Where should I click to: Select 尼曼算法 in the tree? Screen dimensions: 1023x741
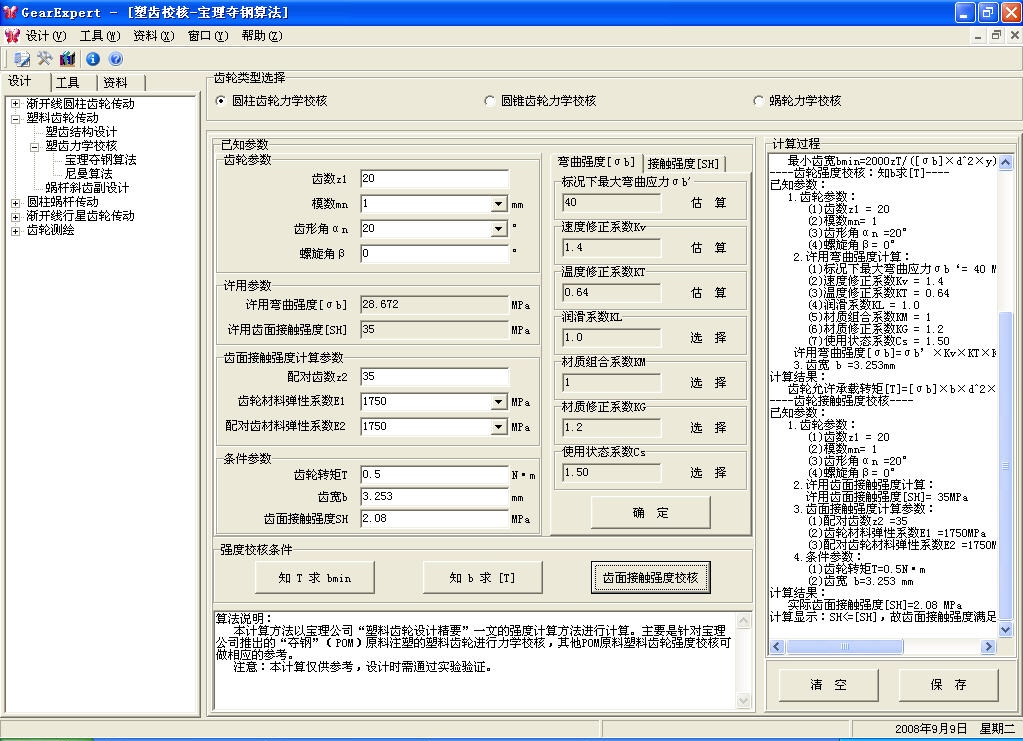[88, 174]
